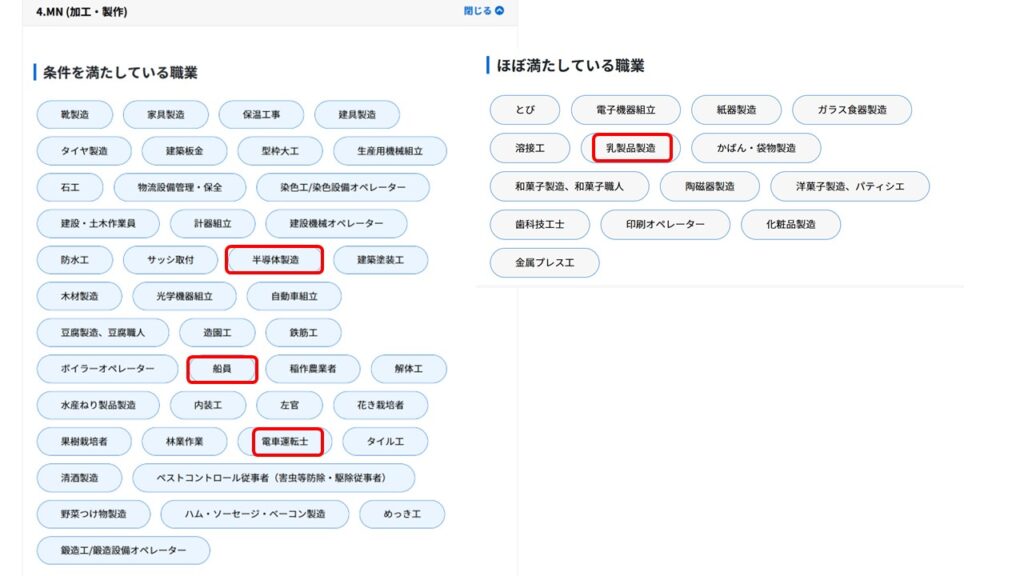Open the ペストコントロール従事者 tag
The width and height of the screenshot is (1024, 576).
pyautogui.click(x=273, y=478)
